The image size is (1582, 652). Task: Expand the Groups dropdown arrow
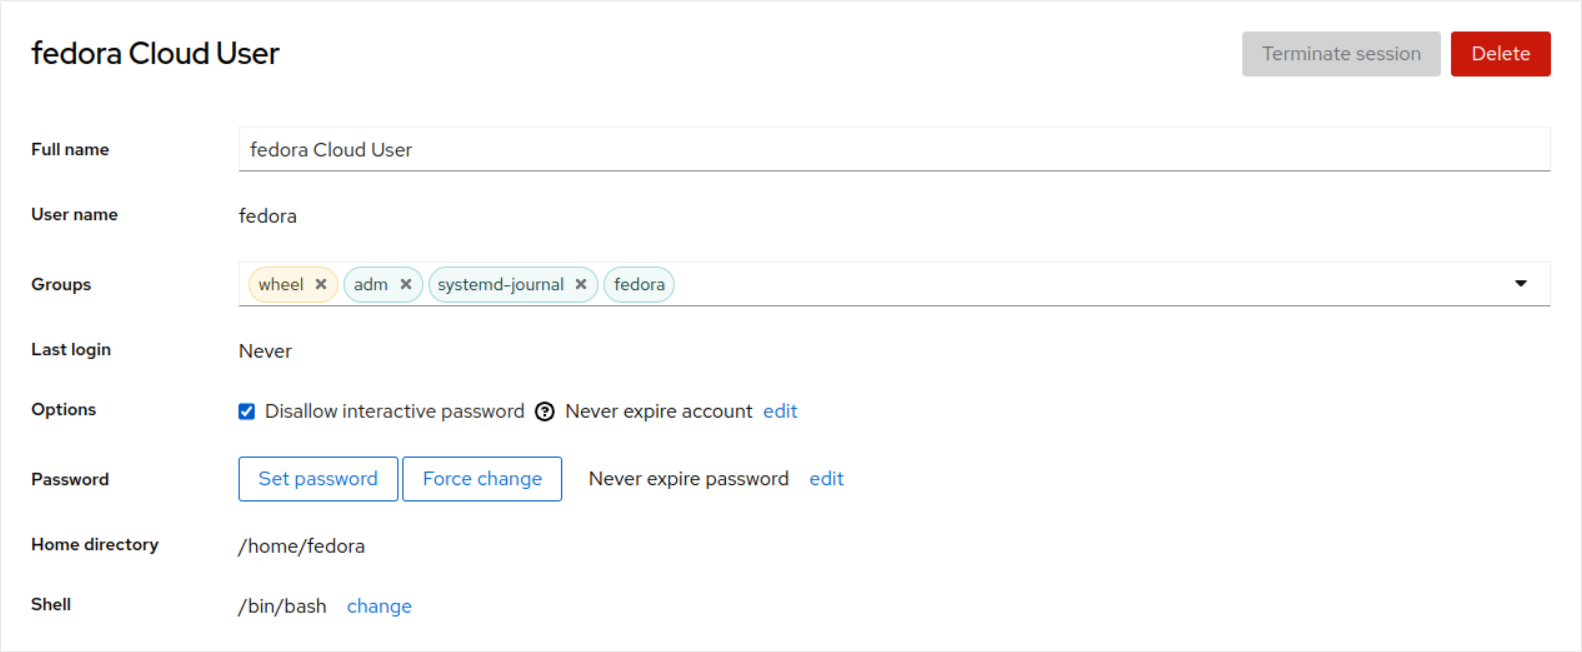click(x=1520, y=284)
